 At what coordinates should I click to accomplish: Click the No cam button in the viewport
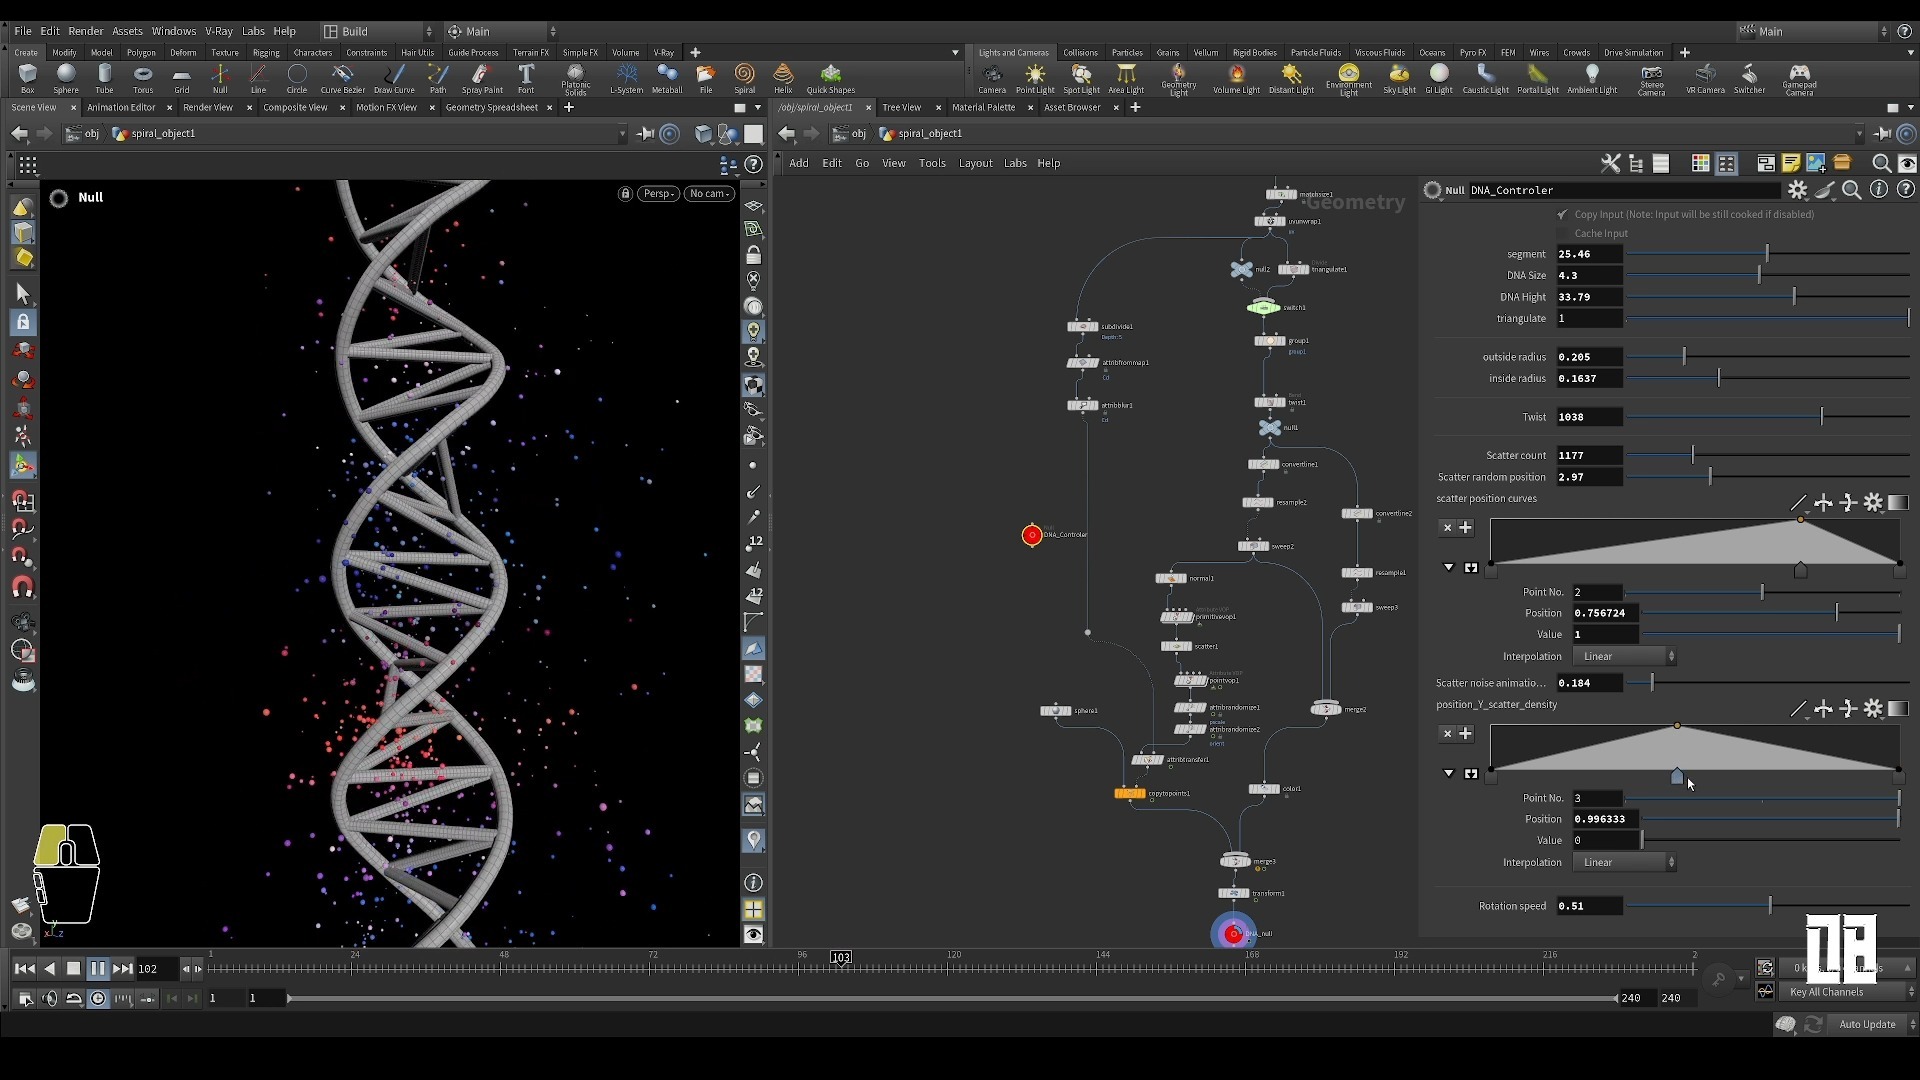tap(709, 193)
